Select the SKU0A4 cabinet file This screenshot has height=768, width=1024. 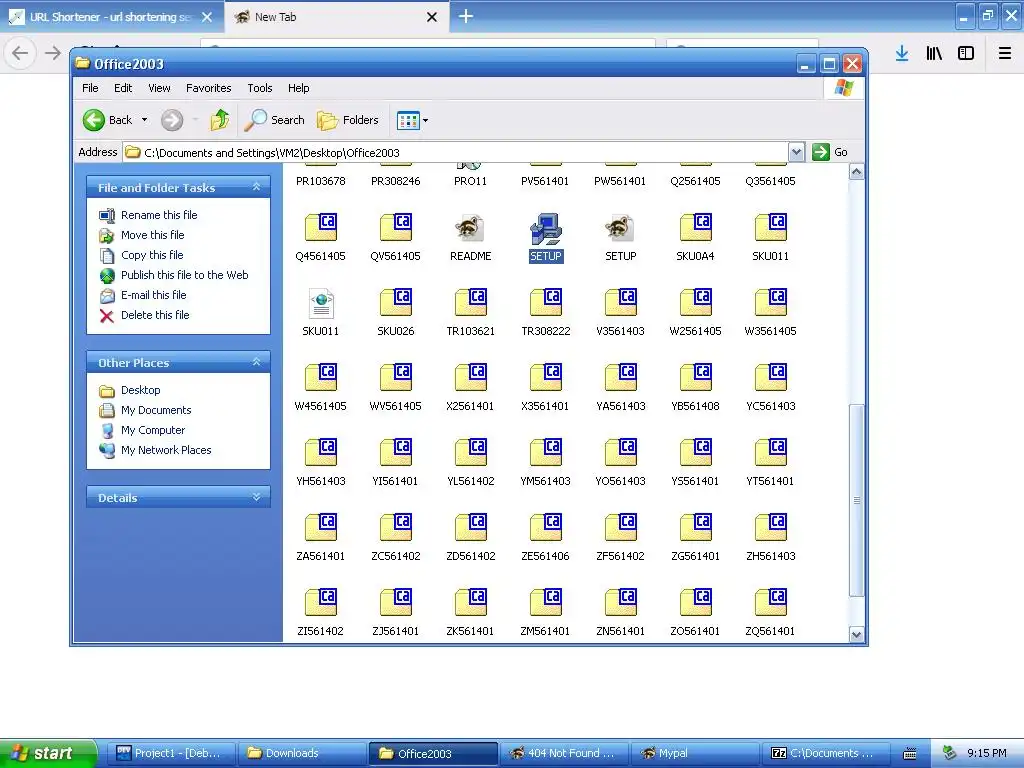(x=696, y=228)
